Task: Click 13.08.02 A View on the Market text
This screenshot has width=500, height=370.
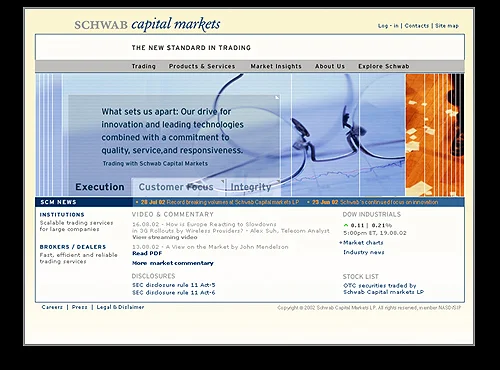Action: click(210, 247)
